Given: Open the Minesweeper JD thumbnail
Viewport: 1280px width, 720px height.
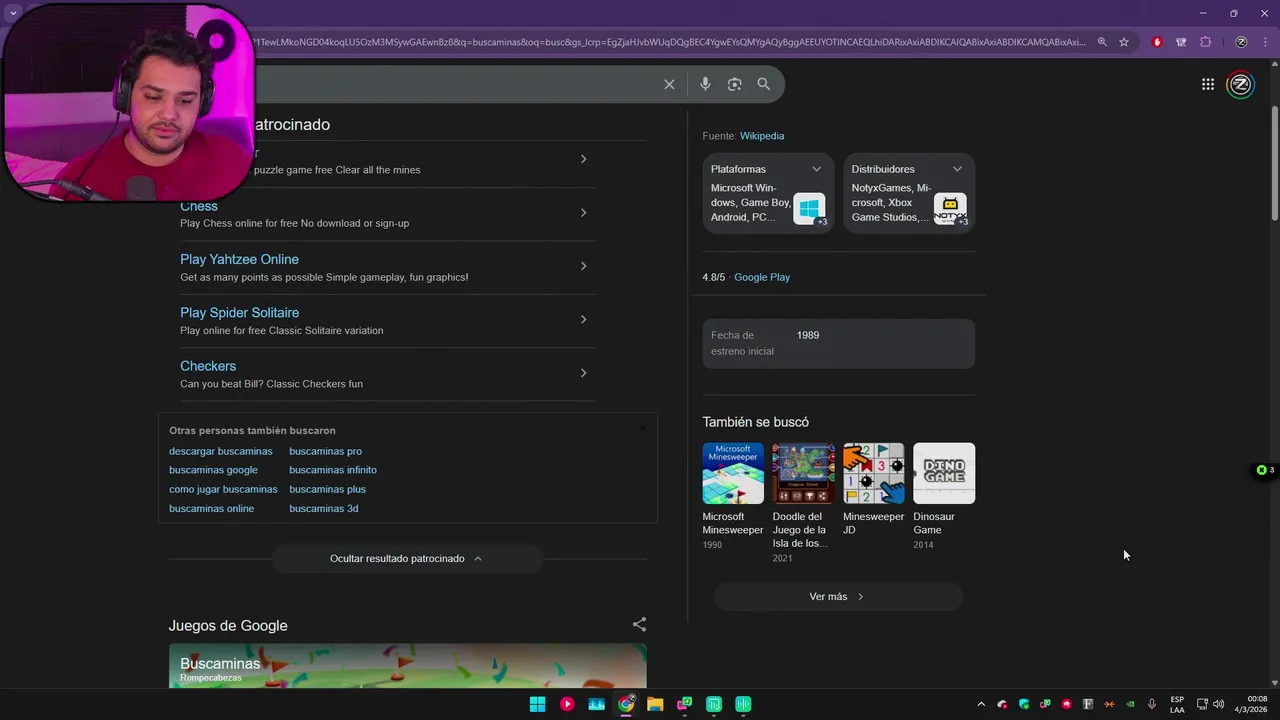Looking at the screenshot, I should click(874, 473).
